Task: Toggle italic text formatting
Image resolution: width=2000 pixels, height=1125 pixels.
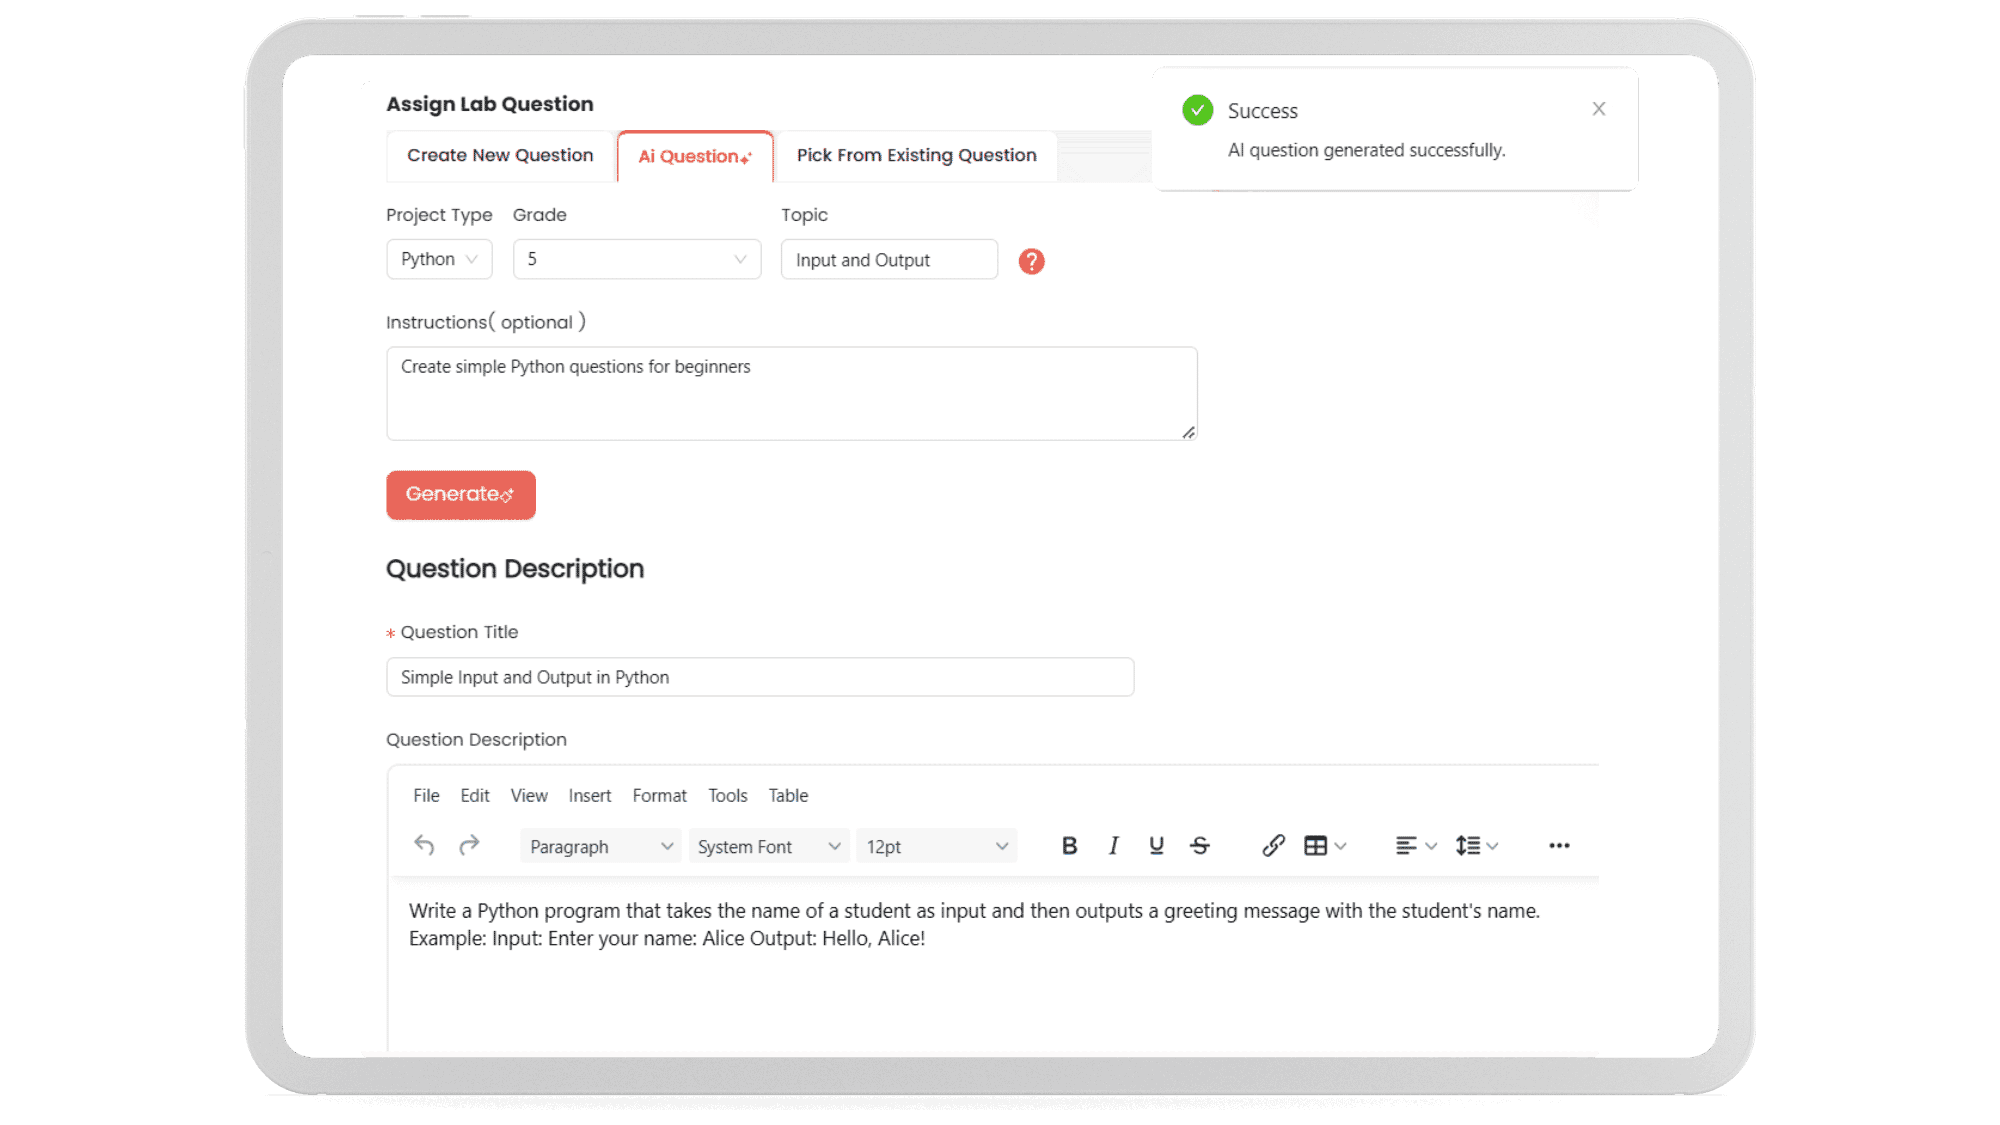Action: tap(1113, 846)
